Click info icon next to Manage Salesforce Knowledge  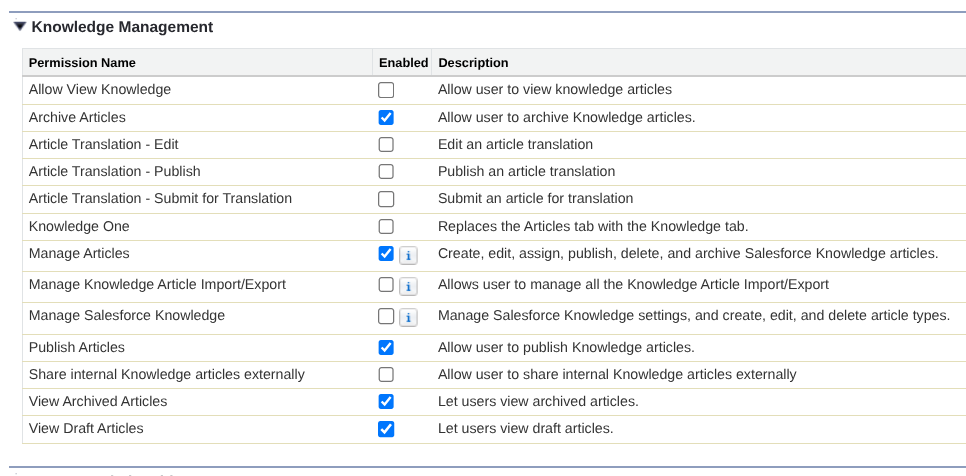coord(408,317)
